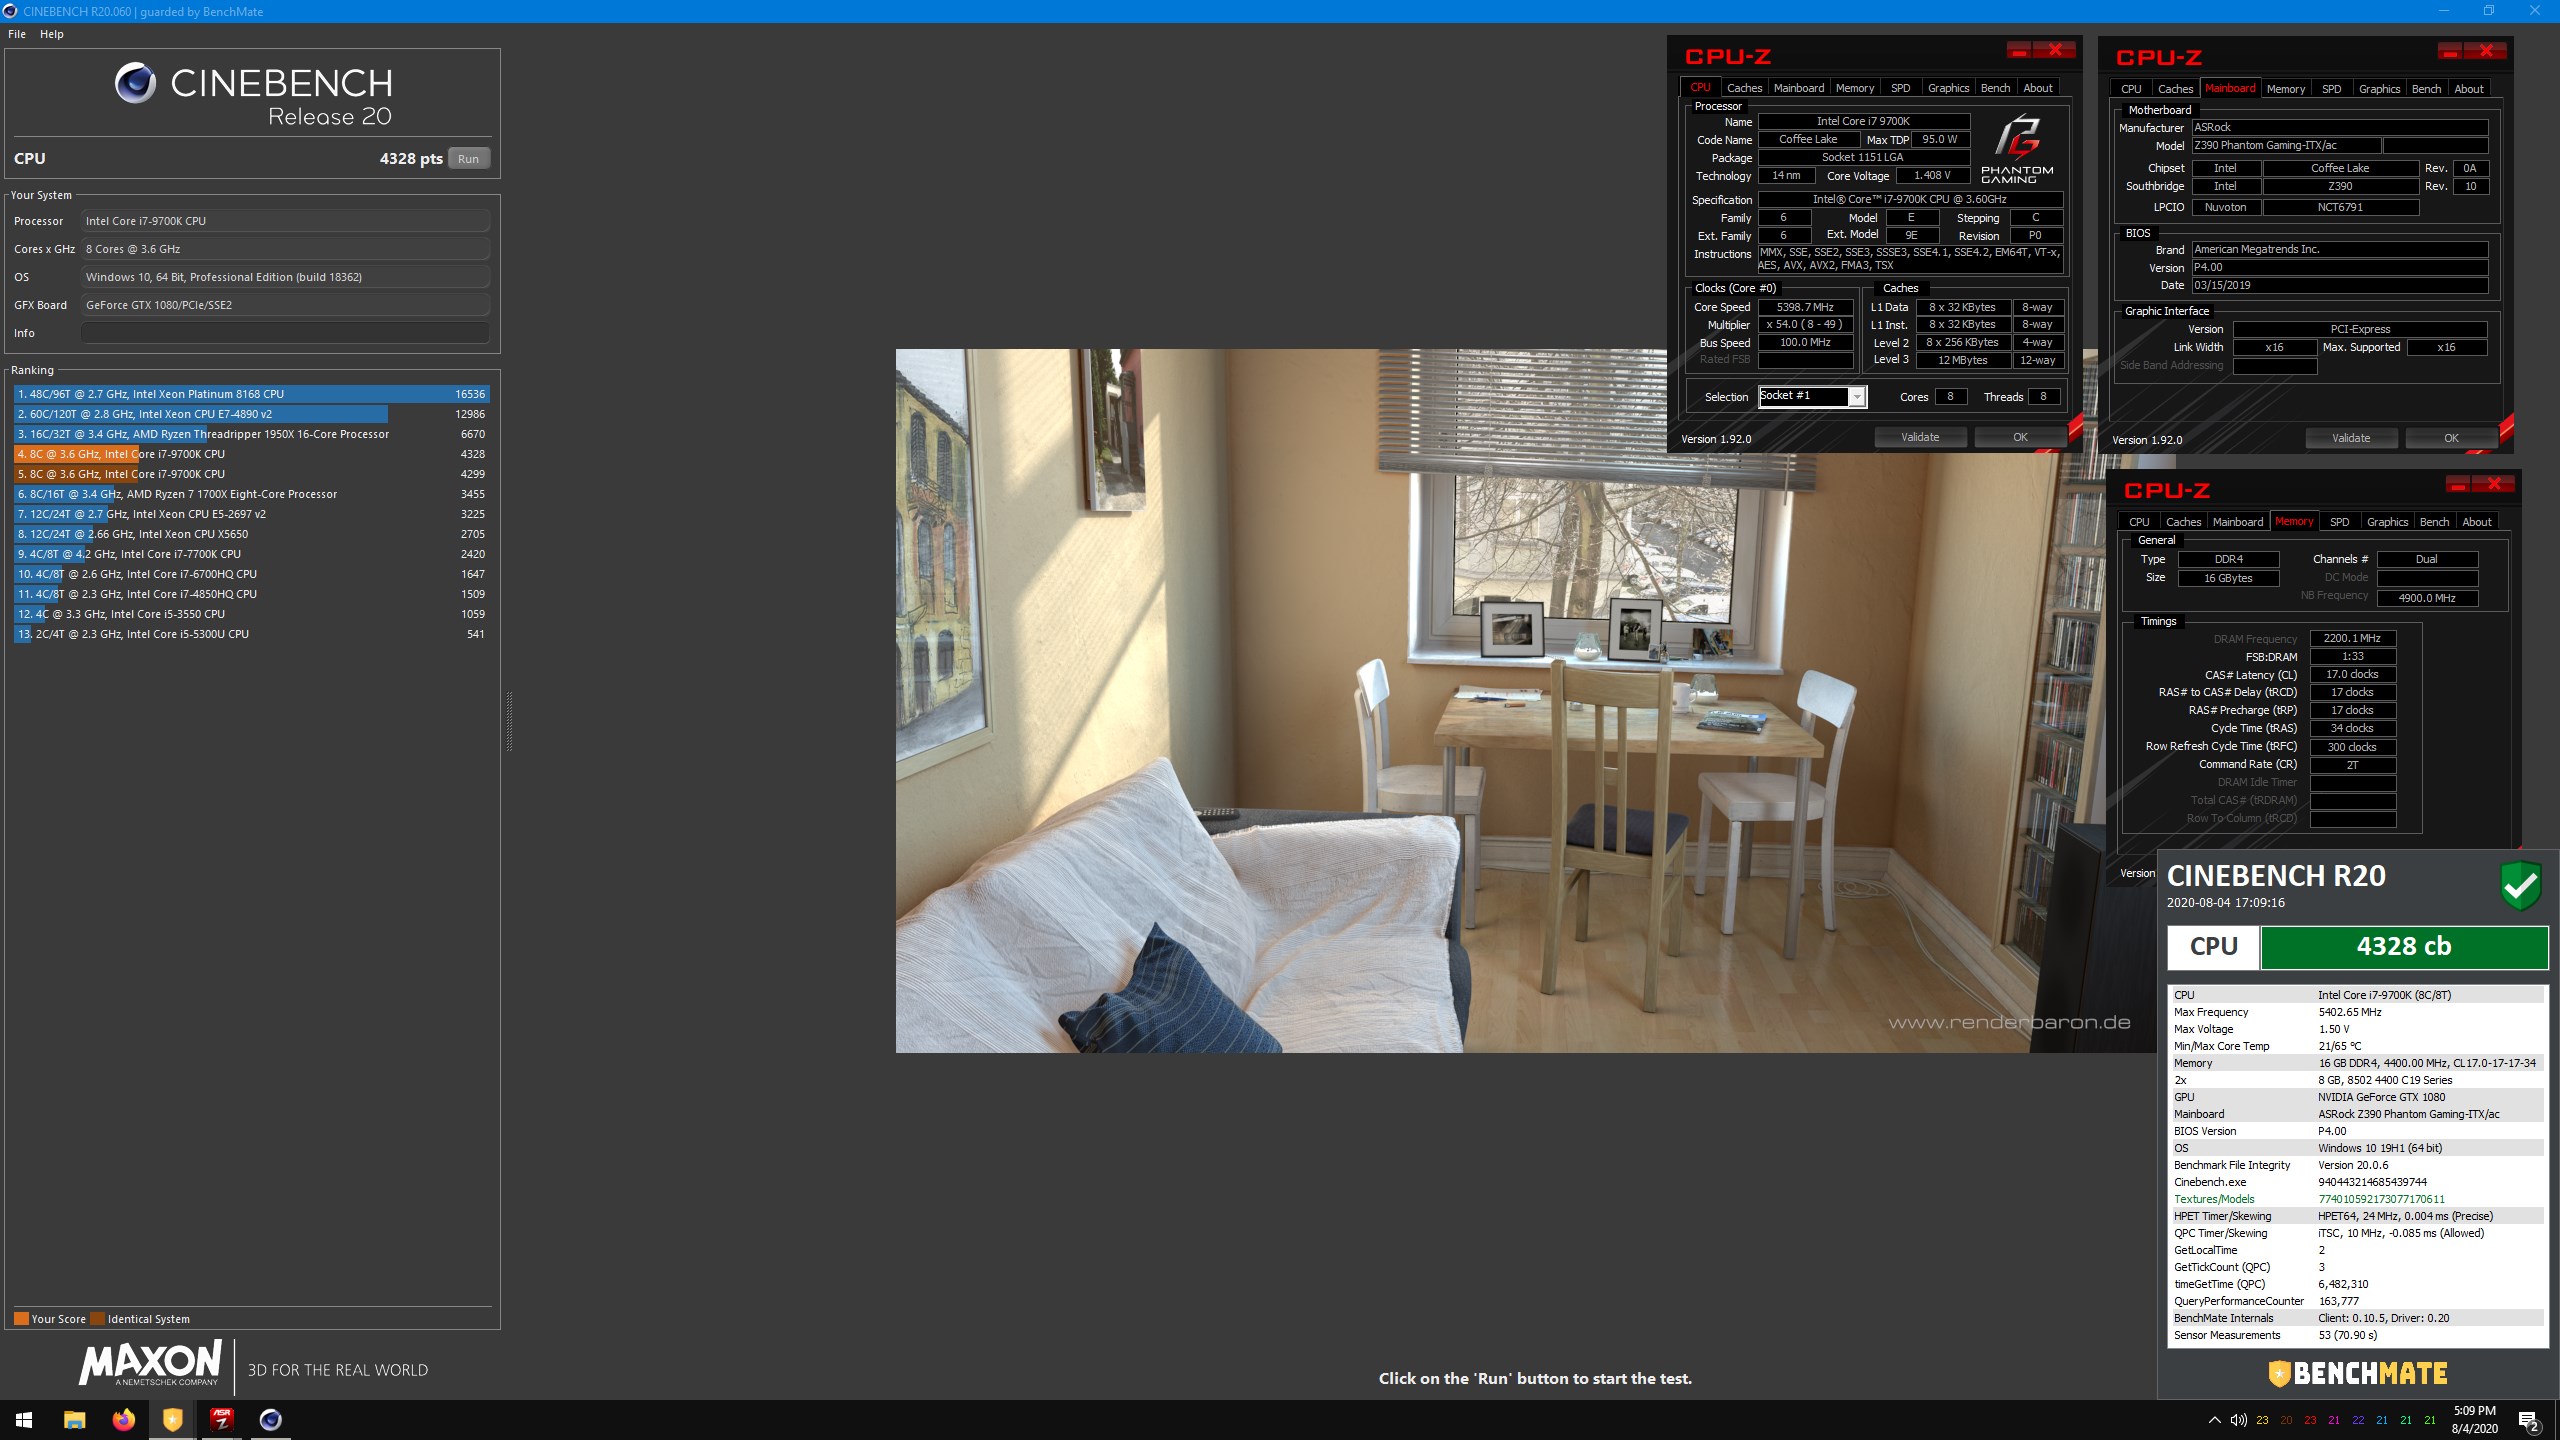
Task: Select ranking row Intel Core i5-5300U CPU
Action: point(251,634)
